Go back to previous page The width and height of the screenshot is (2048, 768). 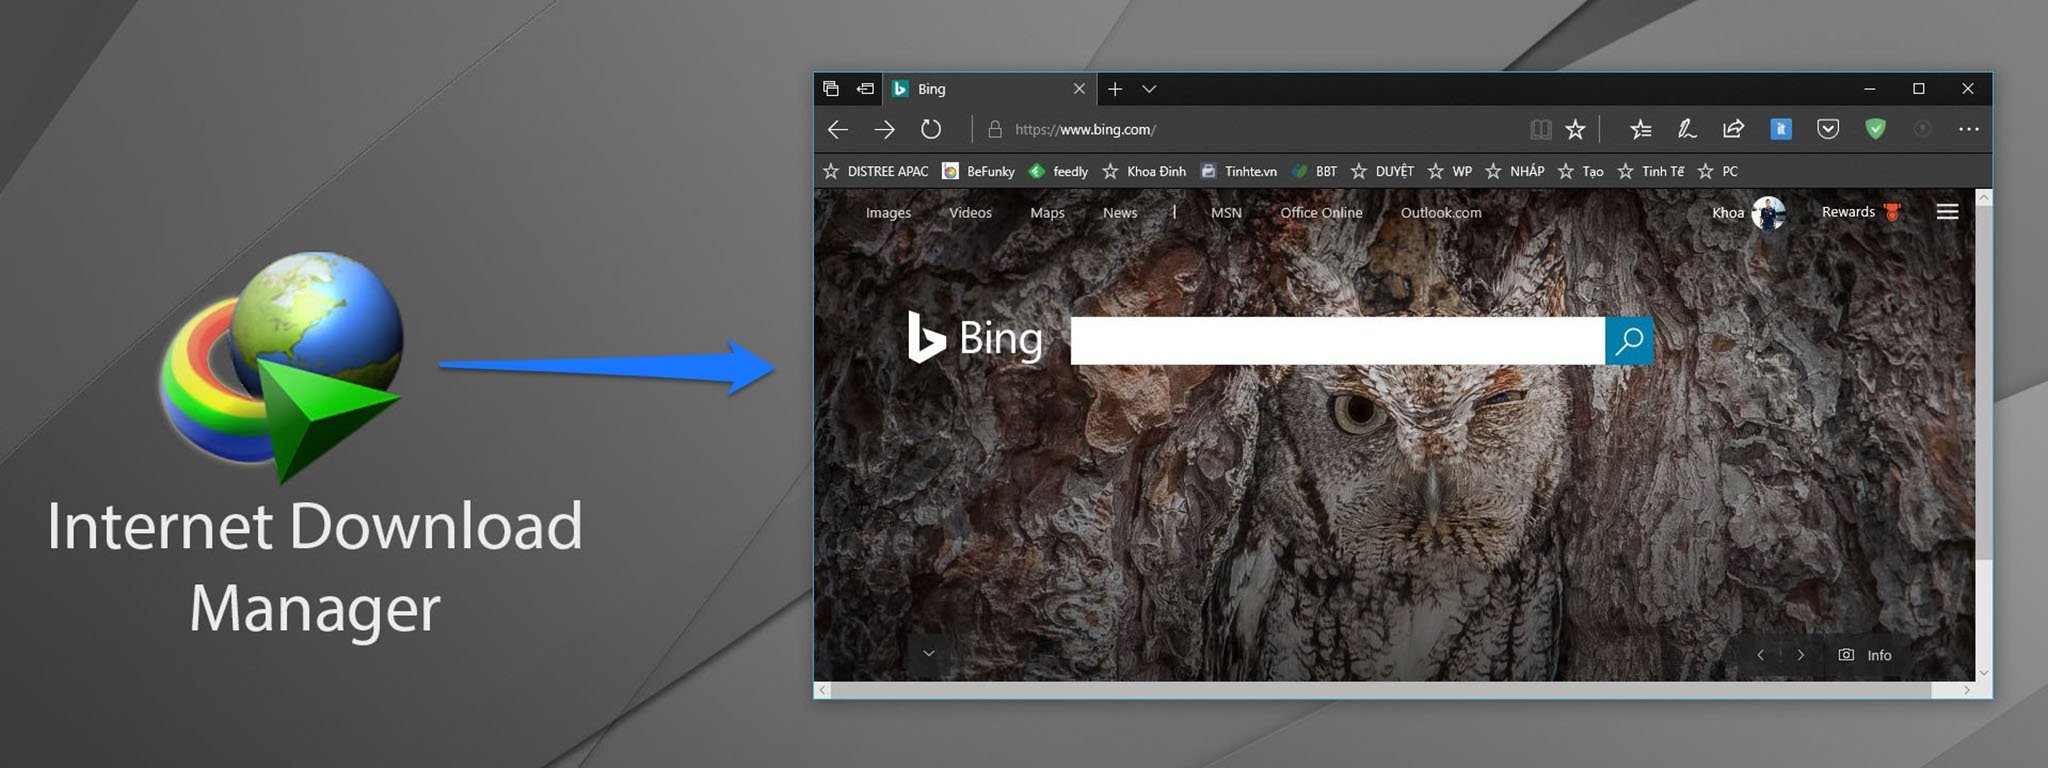[838, 129]
